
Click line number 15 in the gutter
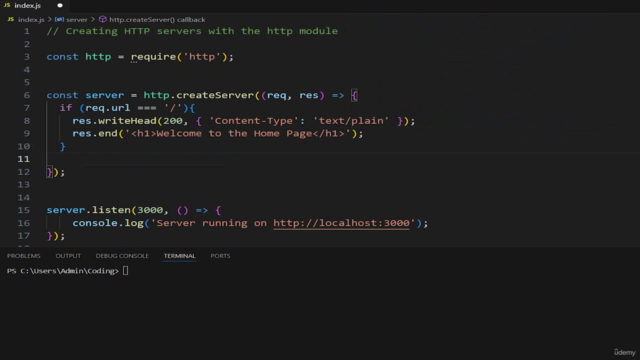[24, 210]
